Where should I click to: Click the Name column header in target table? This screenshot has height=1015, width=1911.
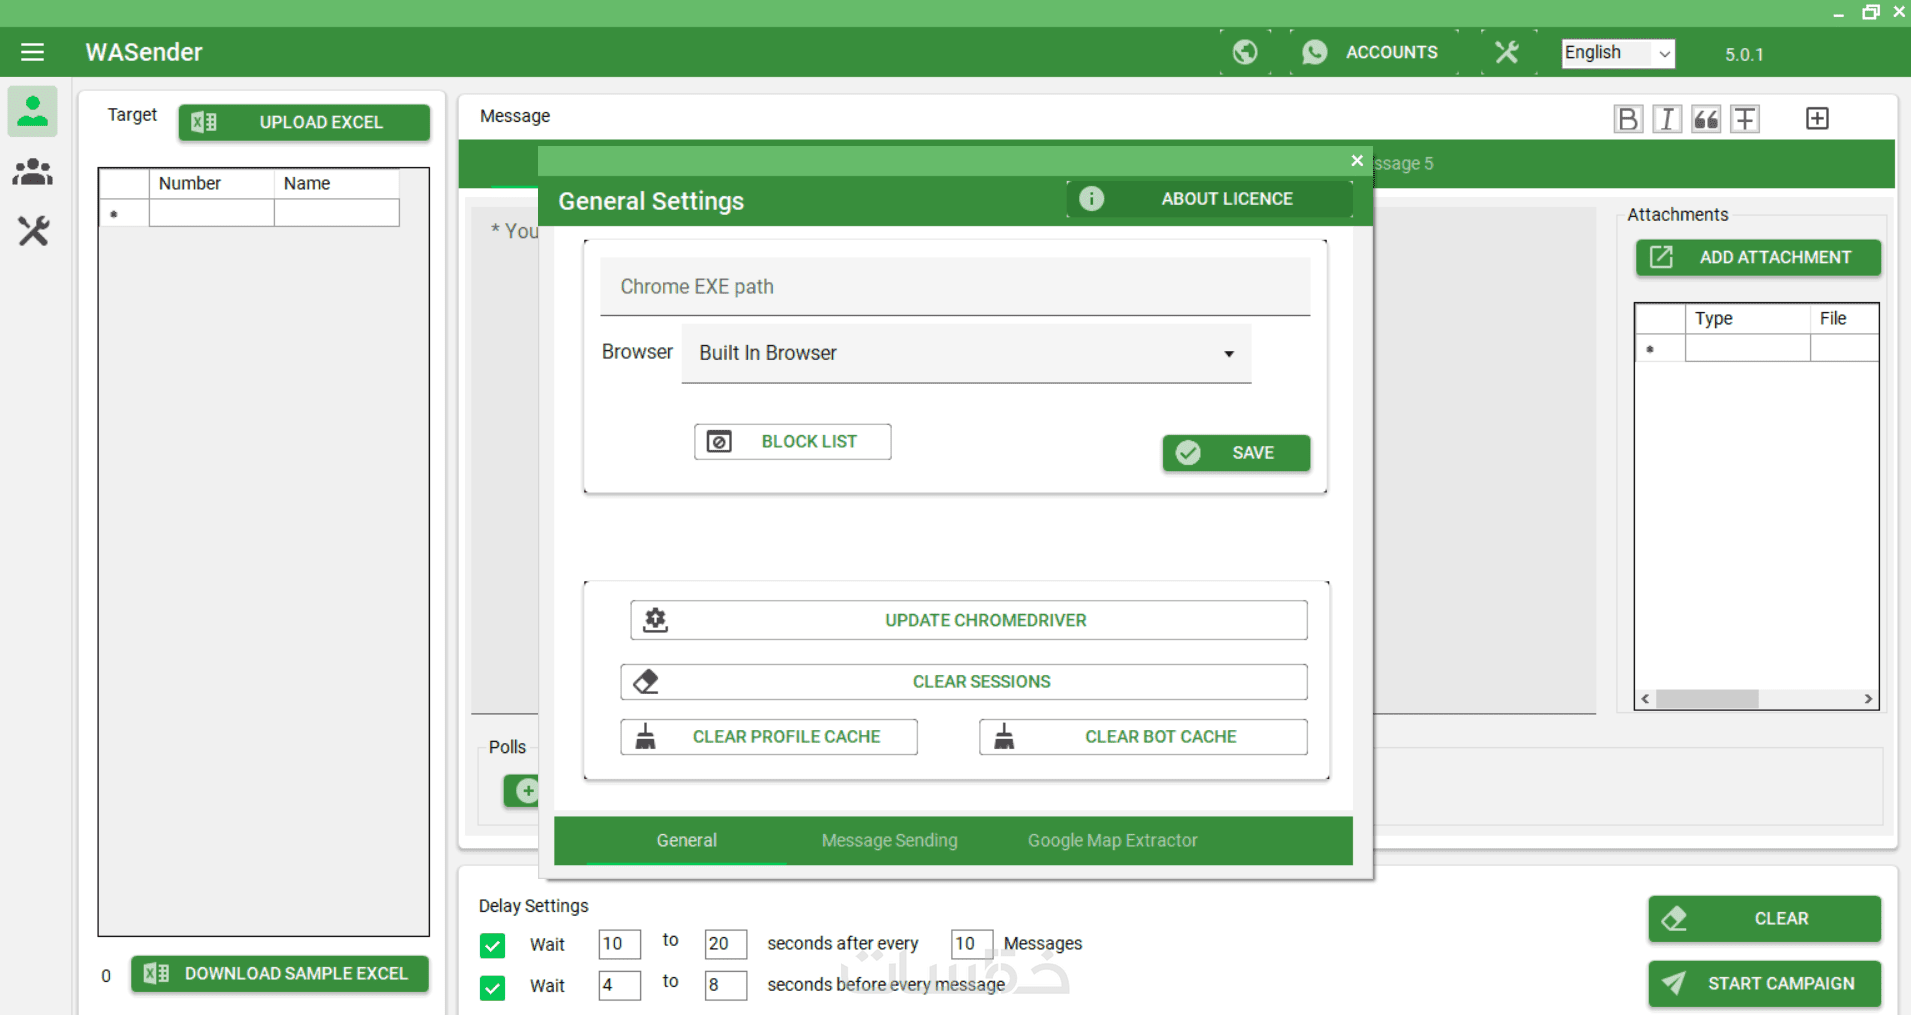click(x=337, y=184)
